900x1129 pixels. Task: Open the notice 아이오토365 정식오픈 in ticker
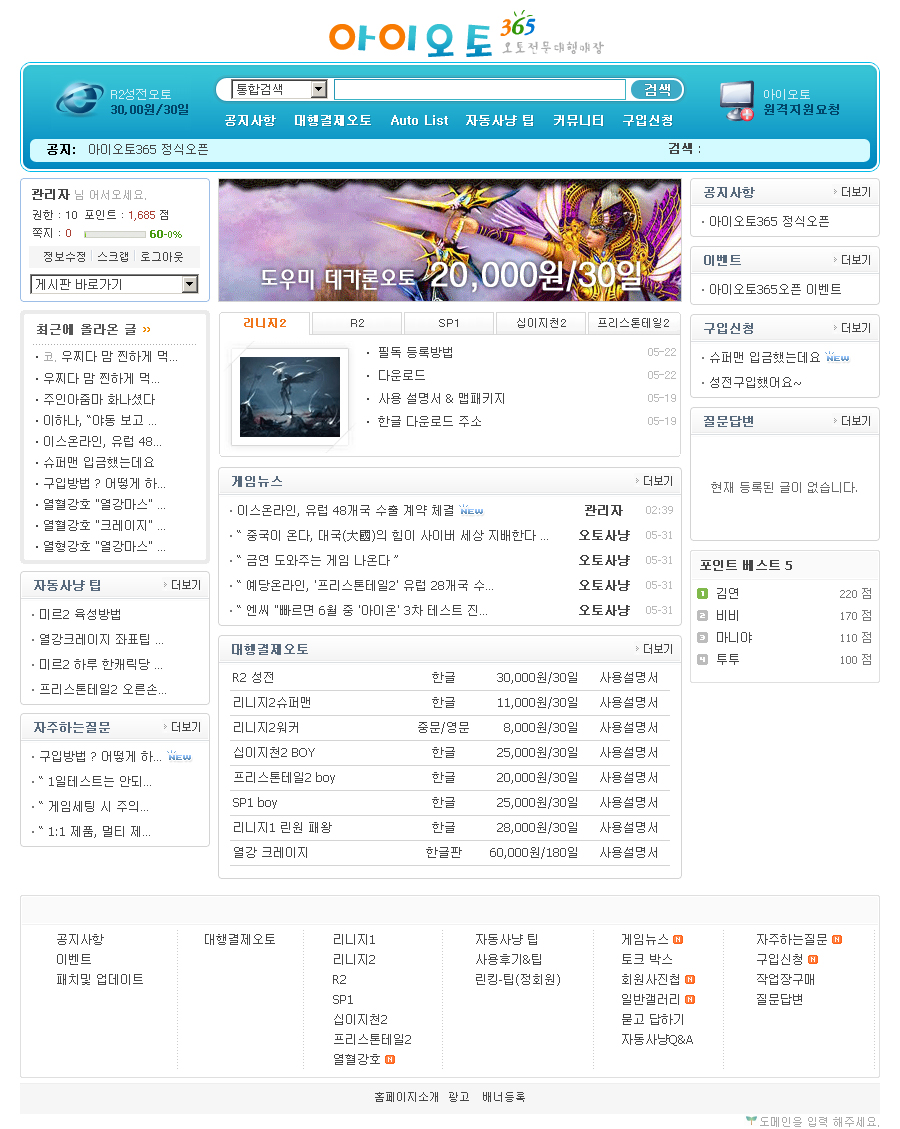[148, 149]
